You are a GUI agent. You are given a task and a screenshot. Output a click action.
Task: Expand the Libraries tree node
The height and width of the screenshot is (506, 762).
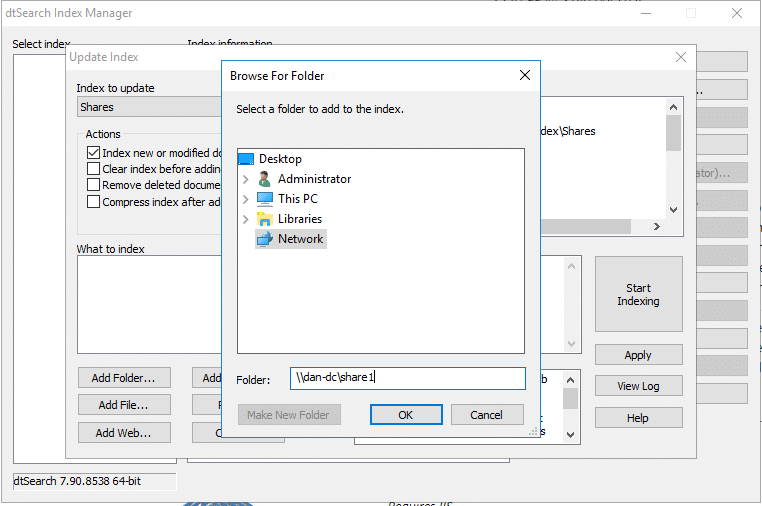tap(246, 219)
